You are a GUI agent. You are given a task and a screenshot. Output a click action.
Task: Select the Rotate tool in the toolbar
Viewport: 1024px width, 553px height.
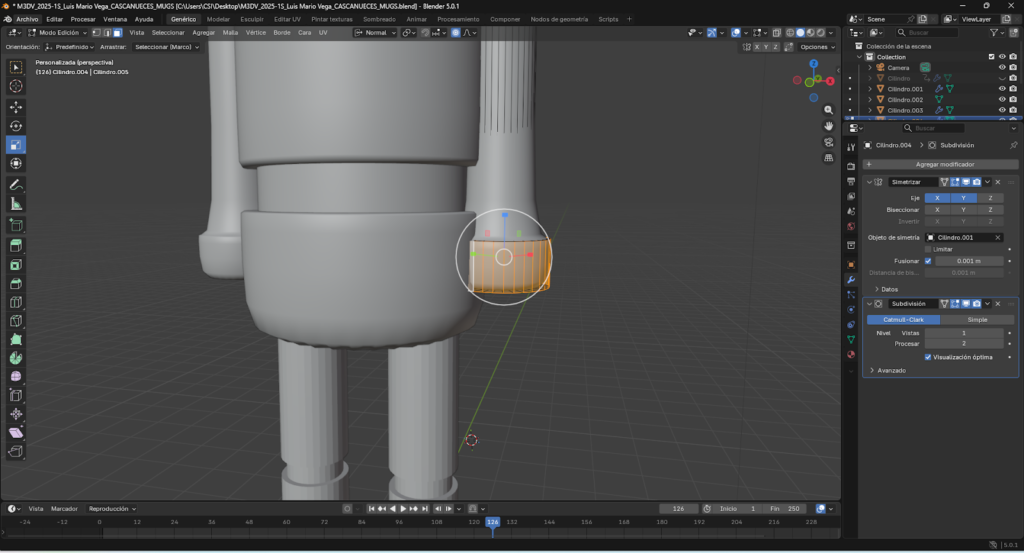16,126
